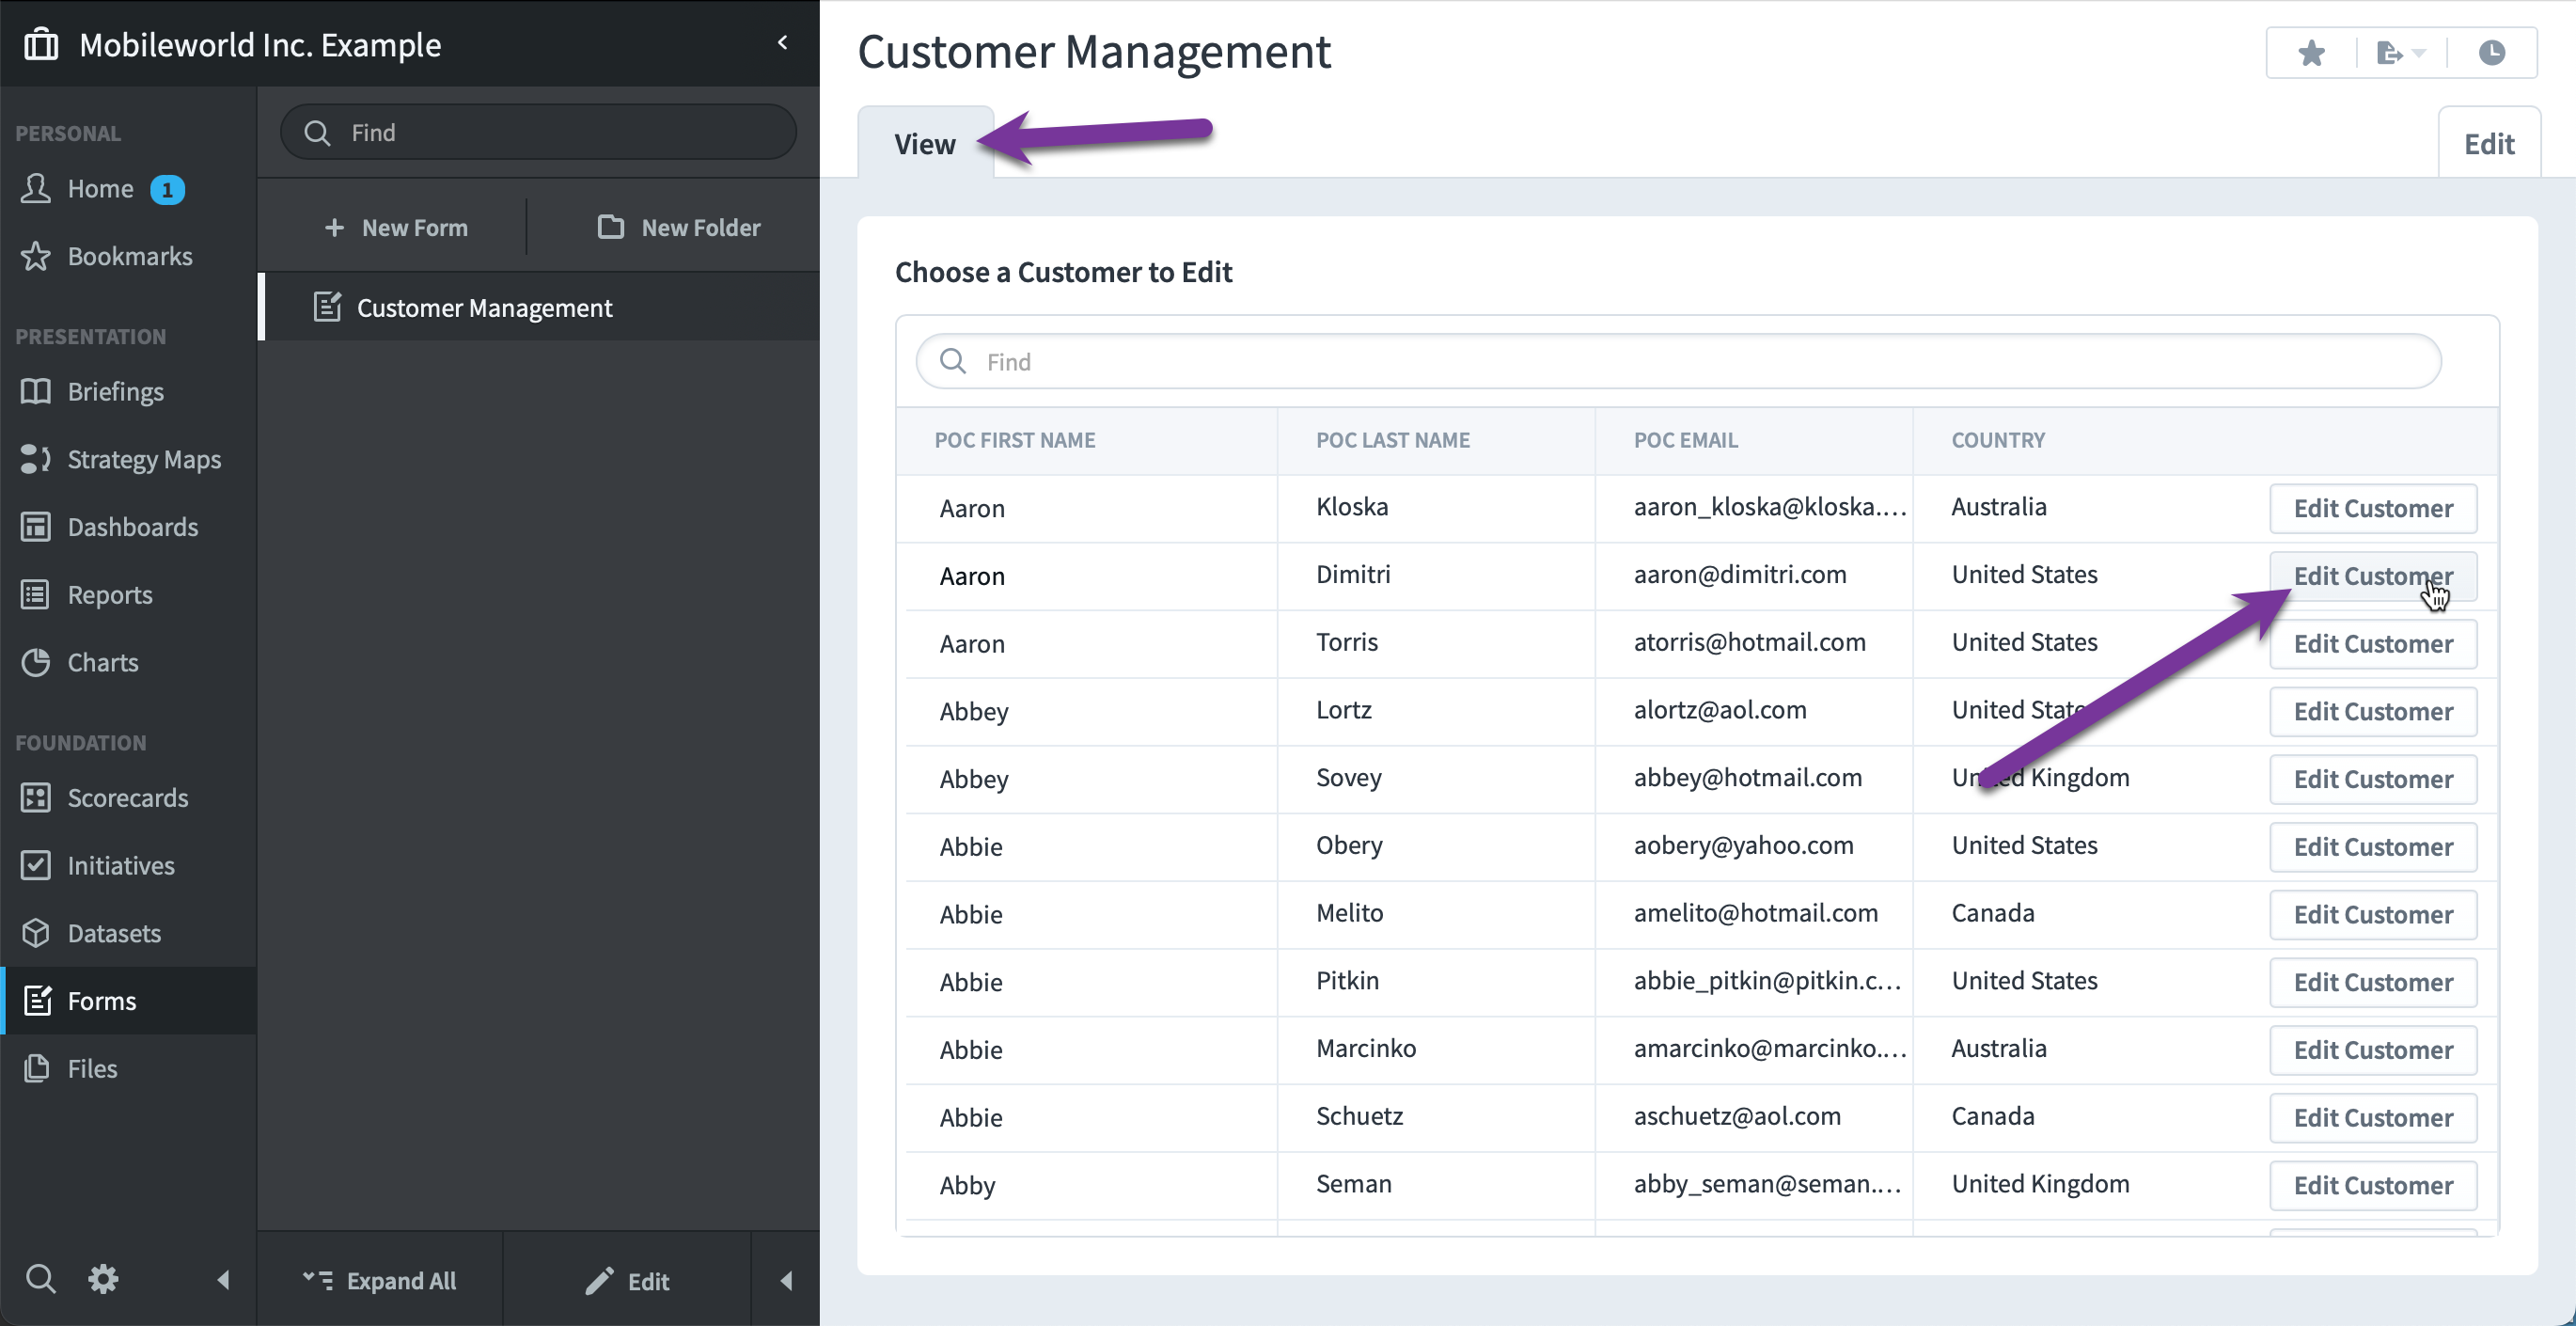
Task: Click the forms panel Find field
Action: pyautogui.click(x=538, y=132)
